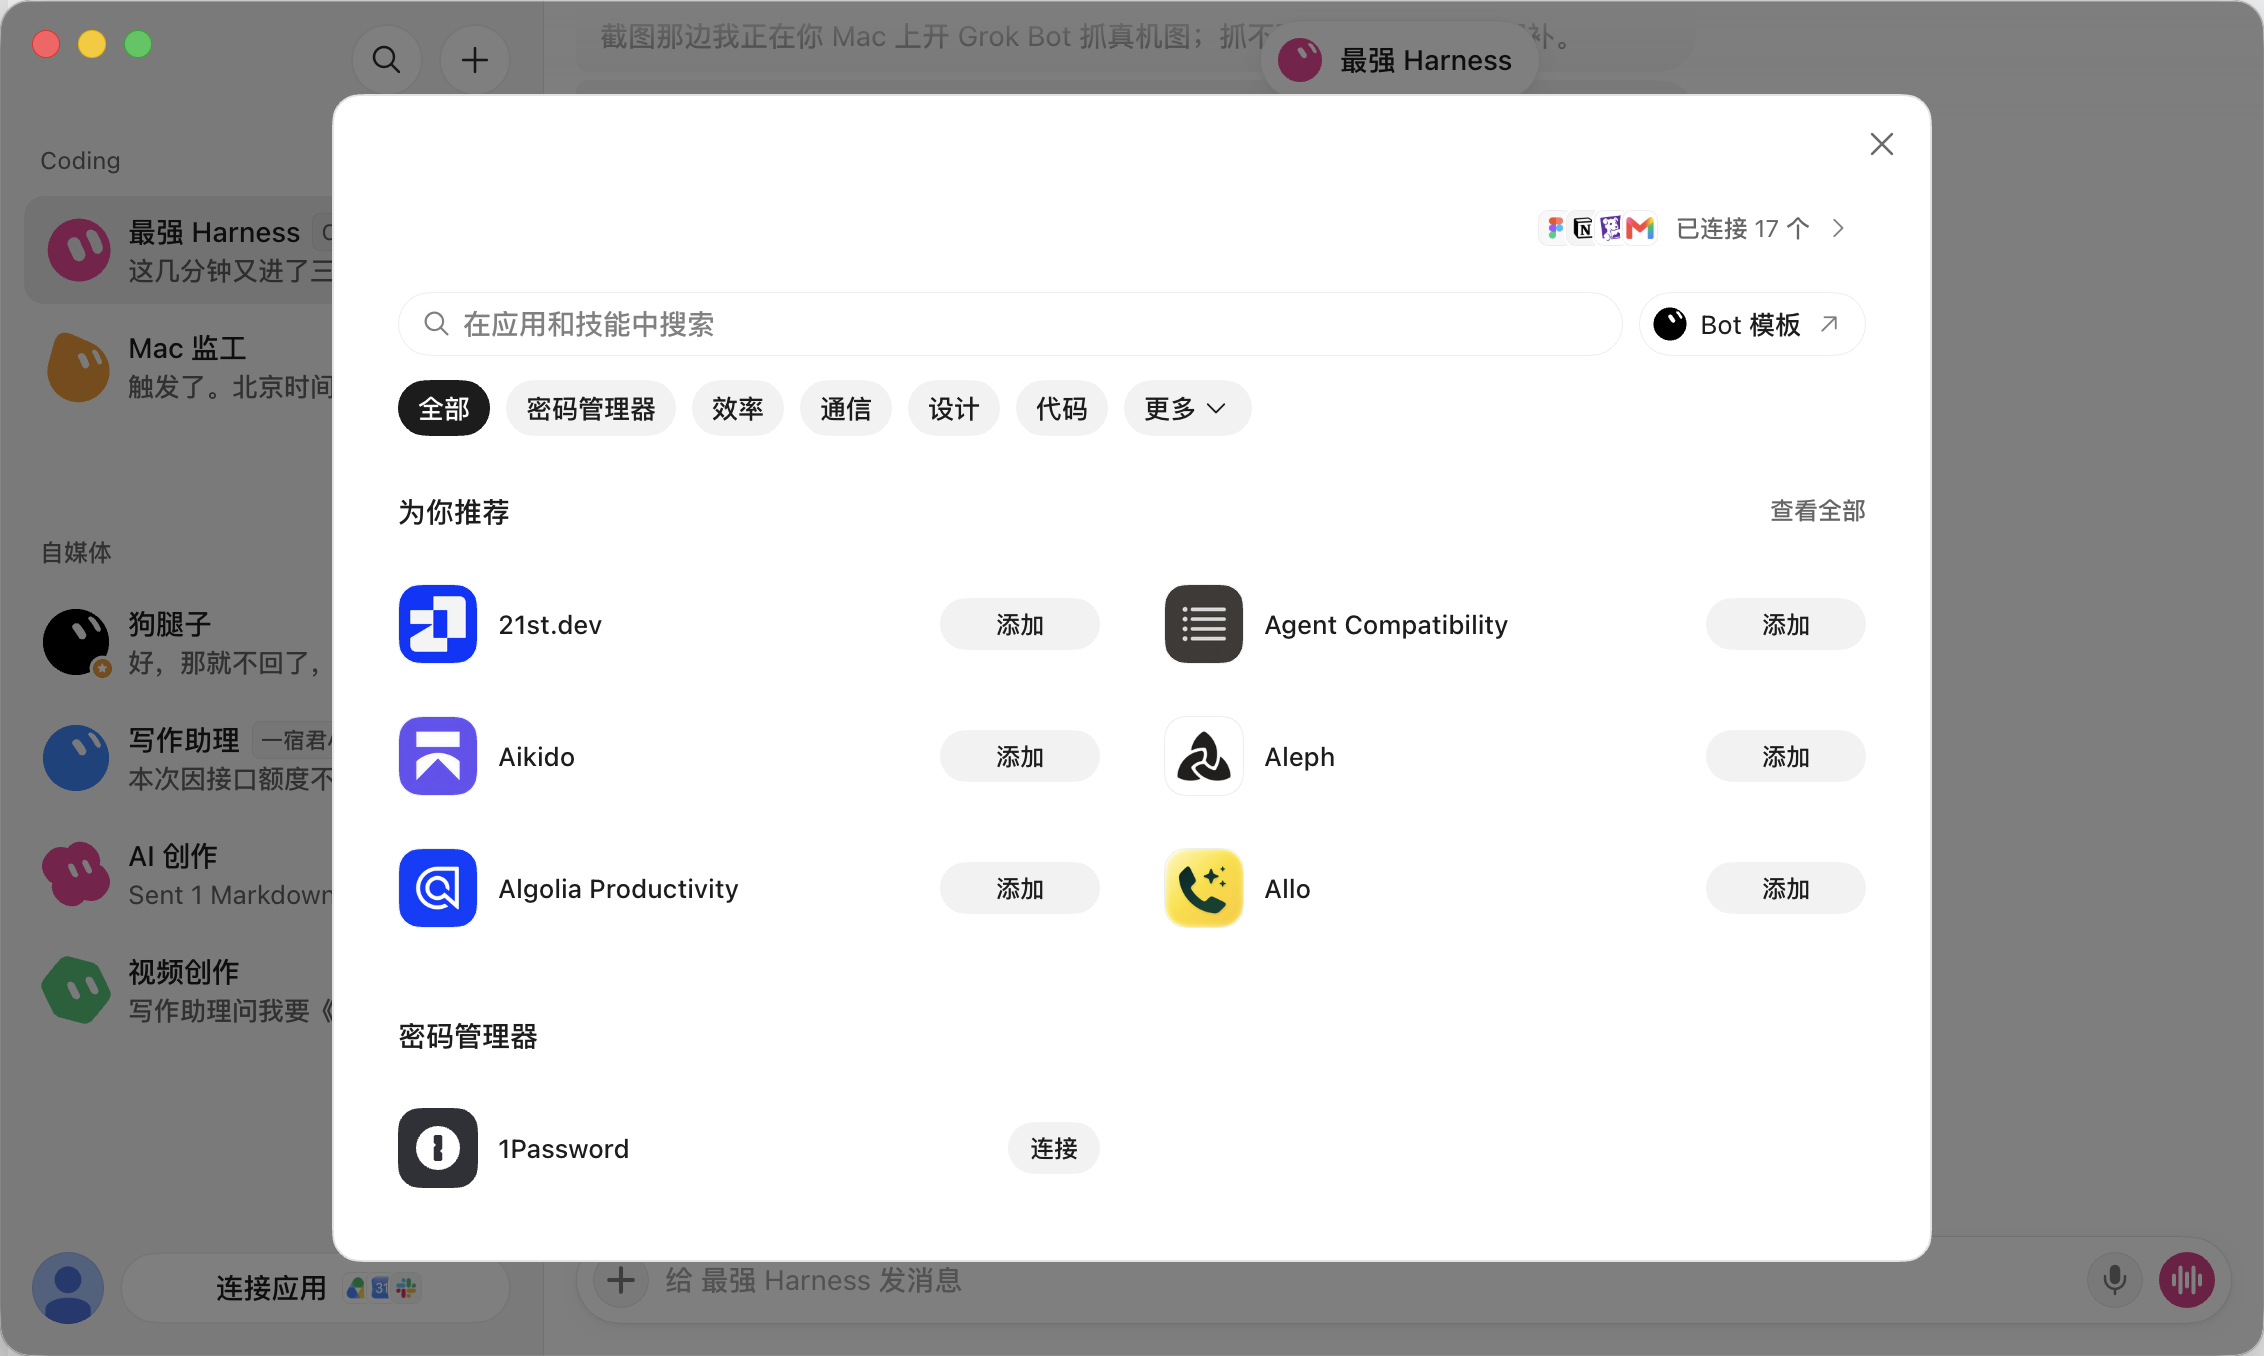Image resolution: width=2264 pixels, height=1356 pixels.
Task: Select the 密码管理器 category tab
Action: tap(591, 408)
